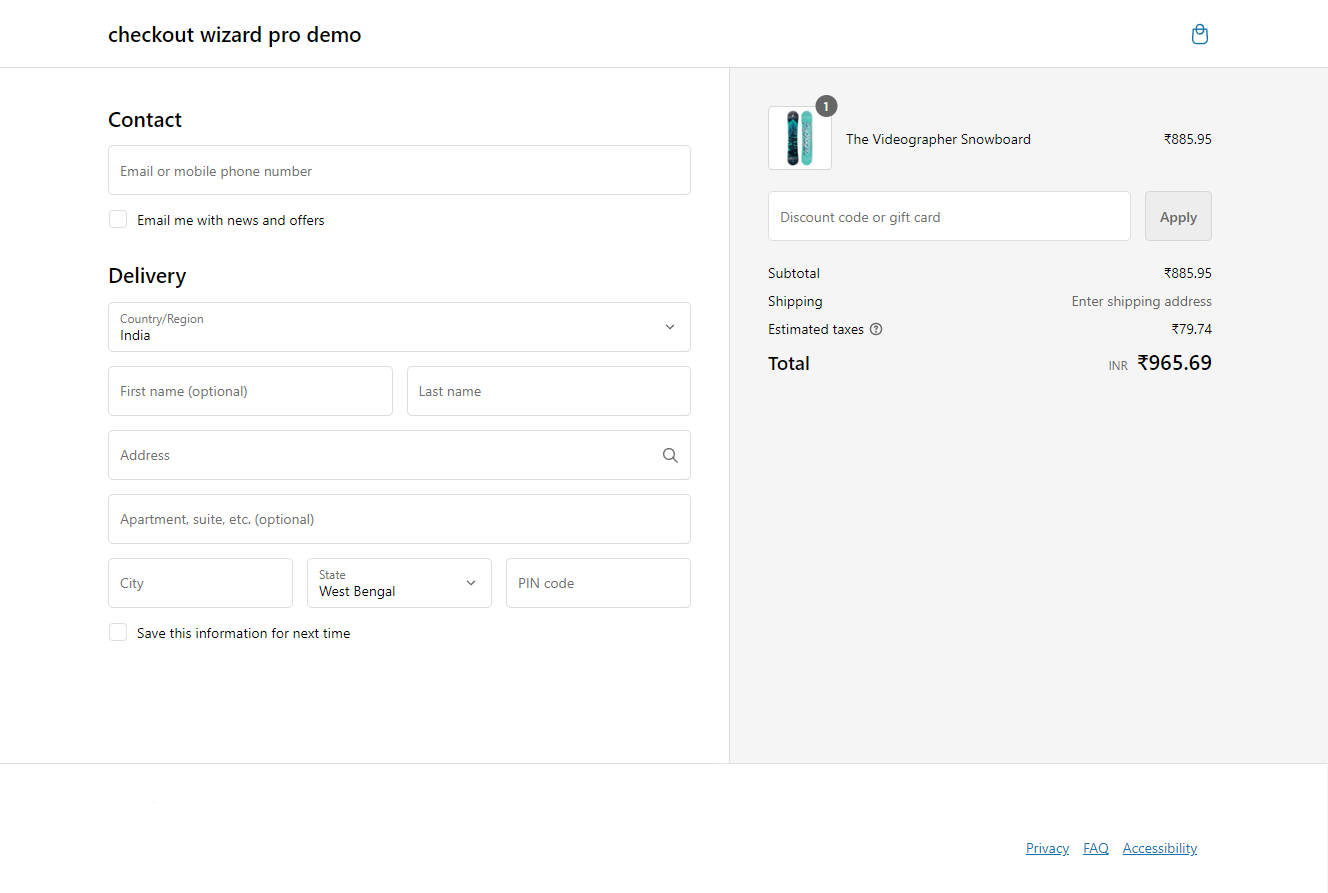Click the Subtotal label
This screenshot has width=1328, height=893.
[x=794, y=273]
